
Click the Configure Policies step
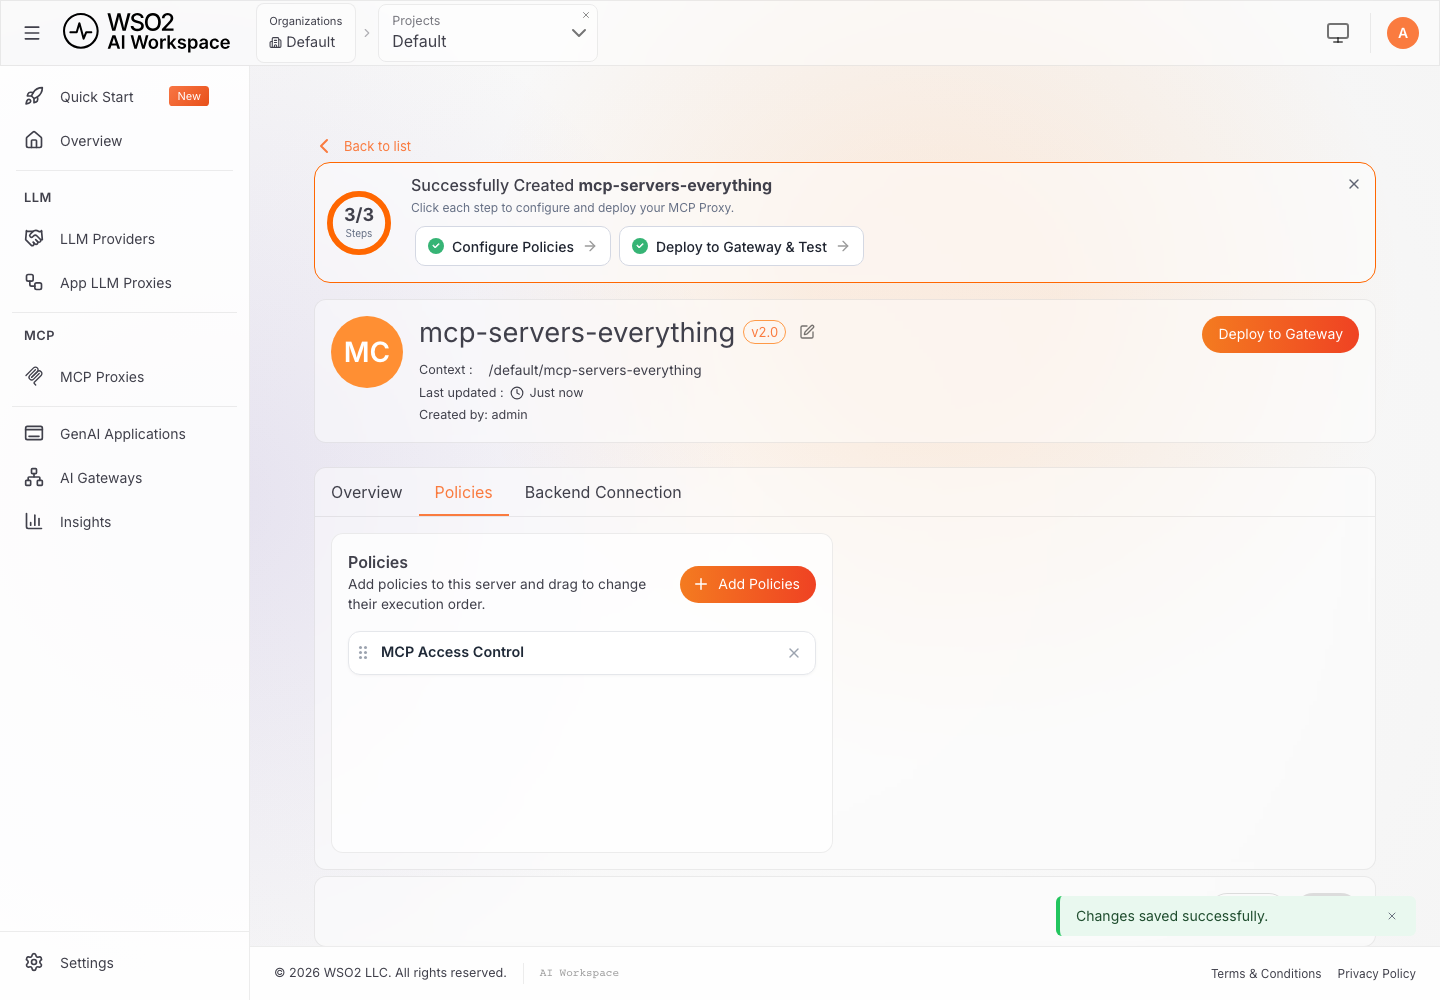pyautogui.click(x=513, y=246)
